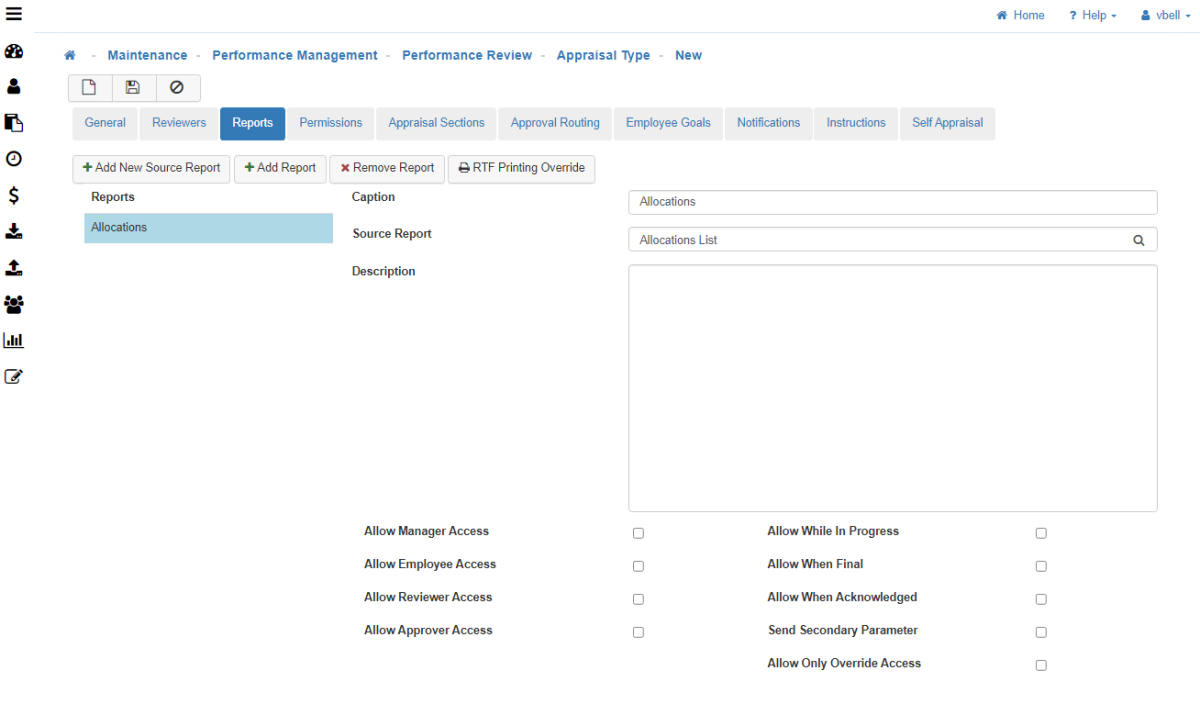Click the save floppy disk icon

133,88
